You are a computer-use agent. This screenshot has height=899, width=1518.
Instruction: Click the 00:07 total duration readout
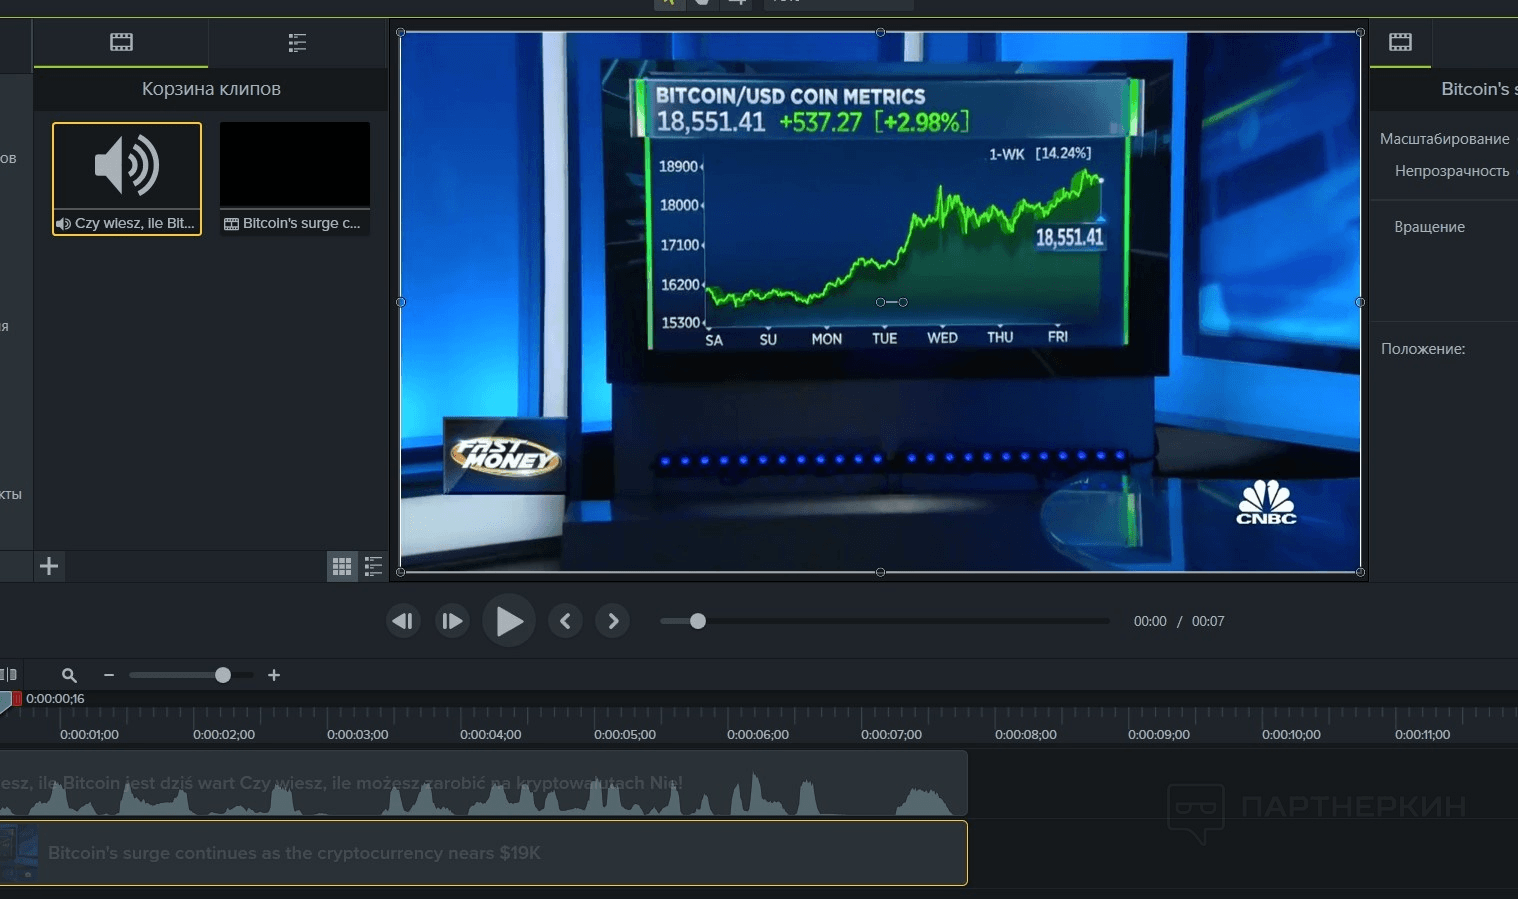[1208, 621]
